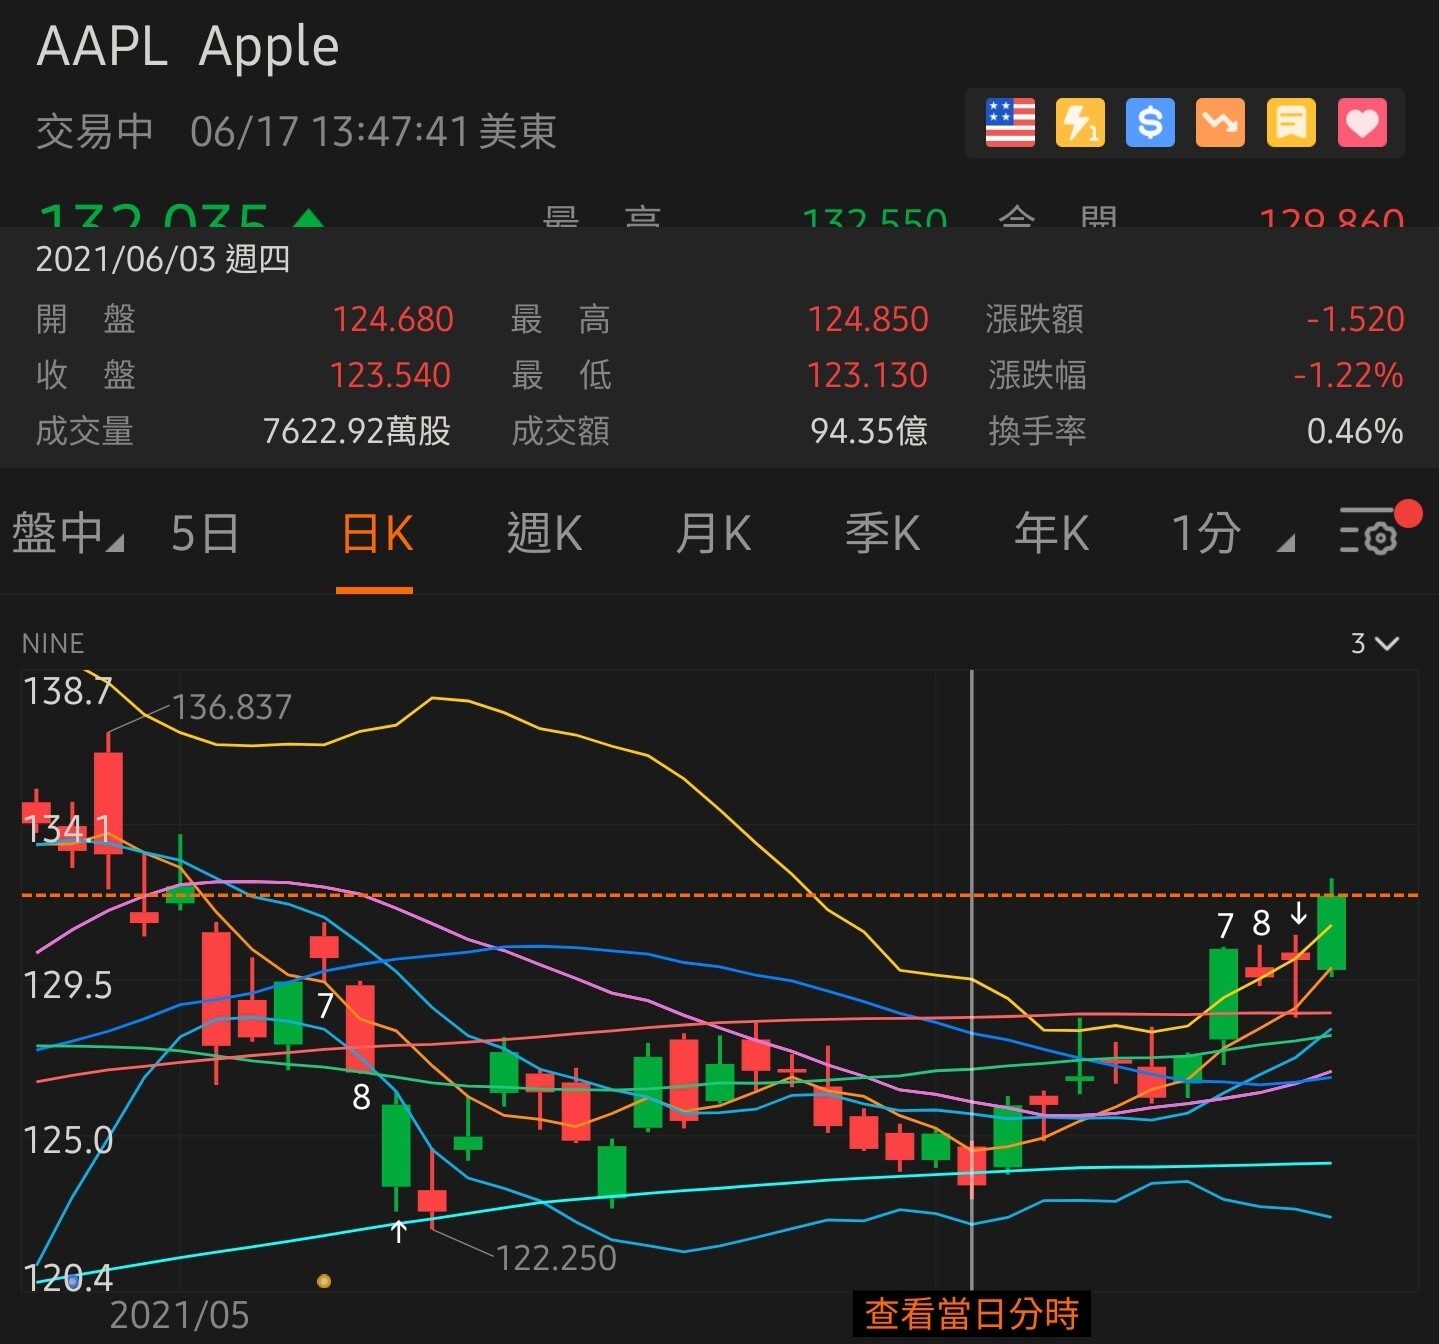This screenshot has width=1439, height=1344.
Task: Tap the yellow dot event marker under chart
Action: click(323, 1280)
